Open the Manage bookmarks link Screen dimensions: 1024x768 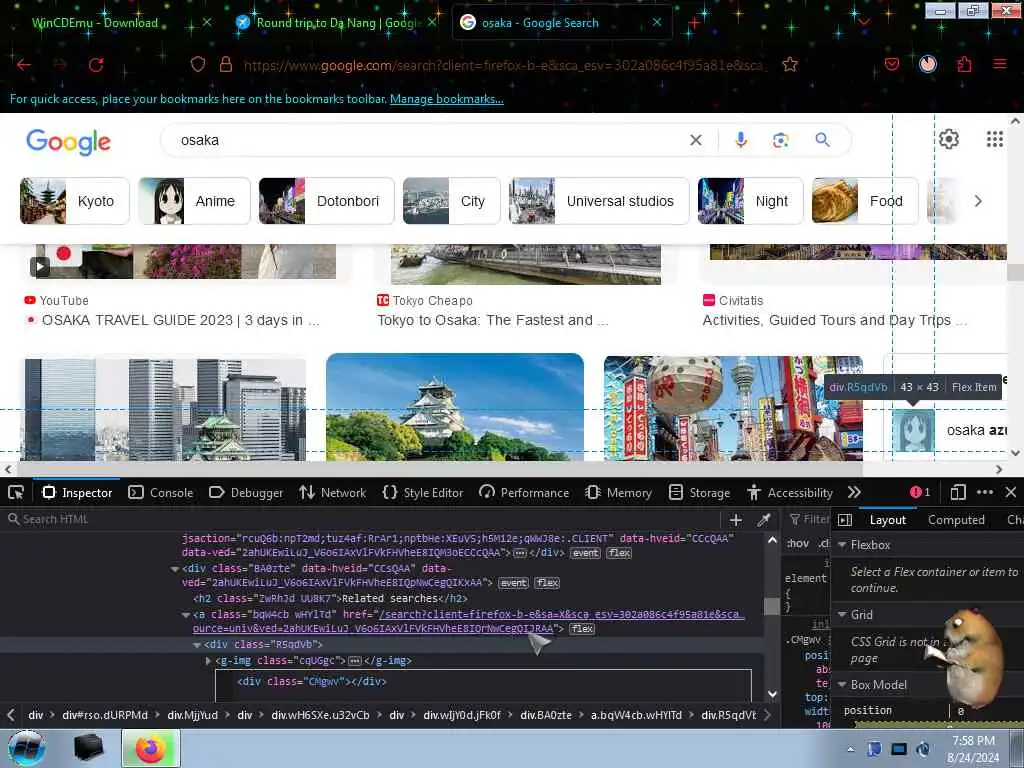(447, 99)
